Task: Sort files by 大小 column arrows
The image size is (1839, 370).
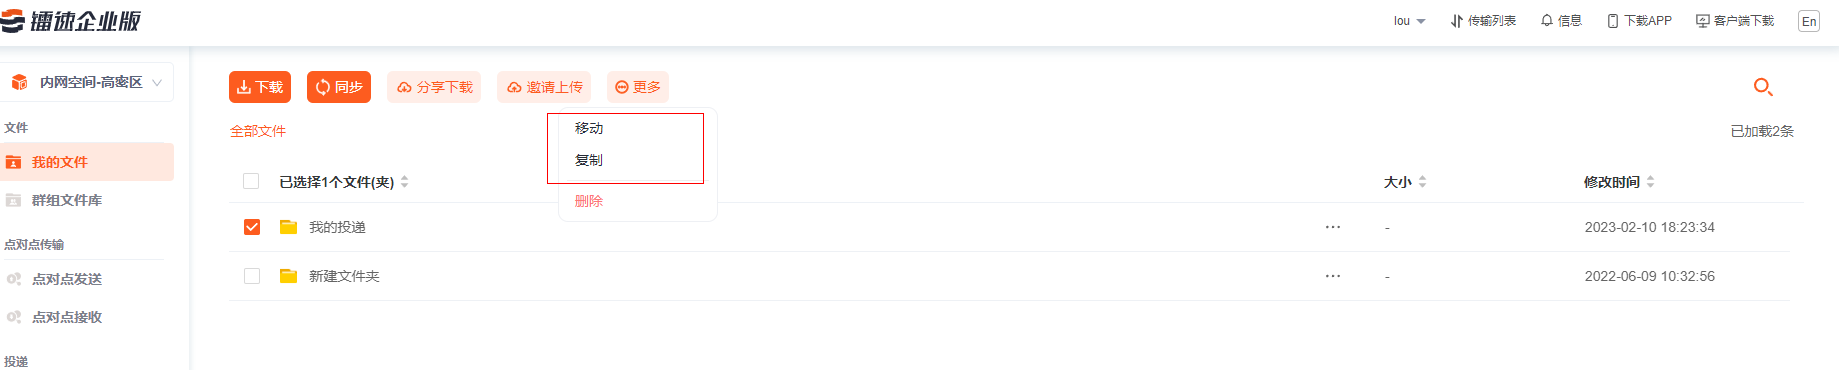Action: 1422,182
